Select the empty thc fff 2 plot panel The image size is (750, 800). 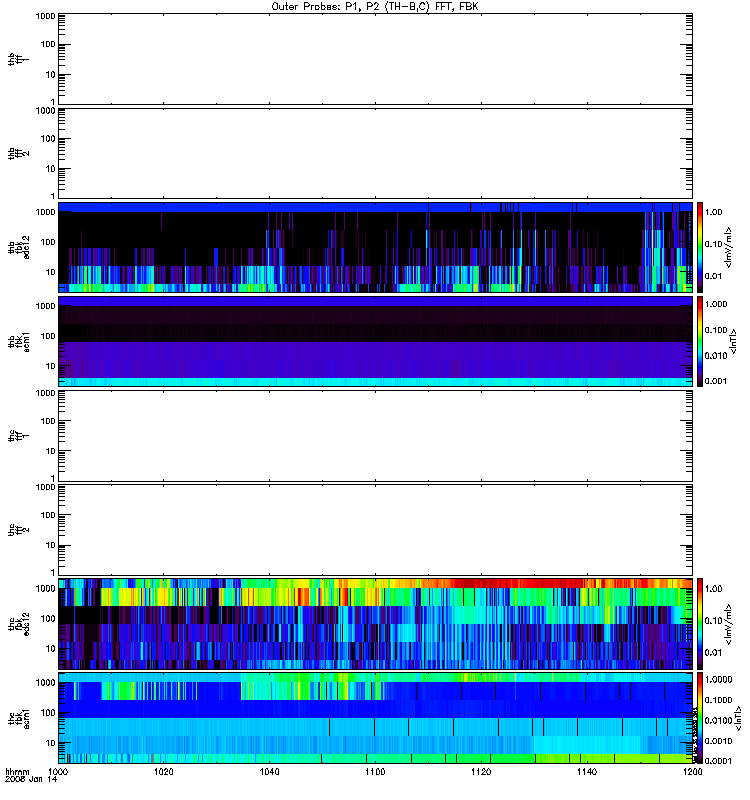tap(375, 530)
